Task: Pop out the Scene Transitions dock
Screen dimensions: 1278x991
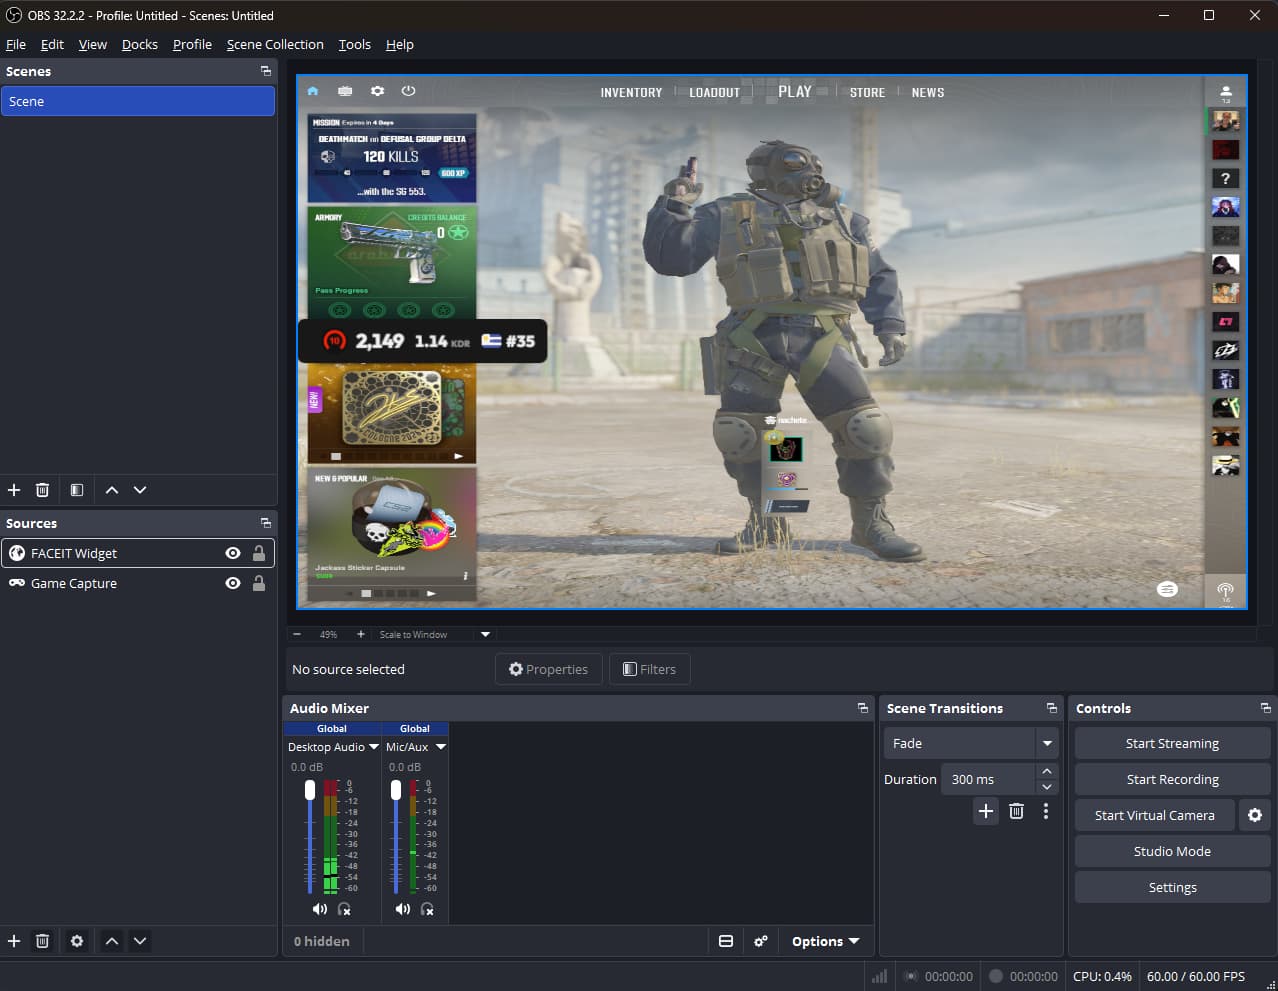Action: click(x=1052, y=708)
